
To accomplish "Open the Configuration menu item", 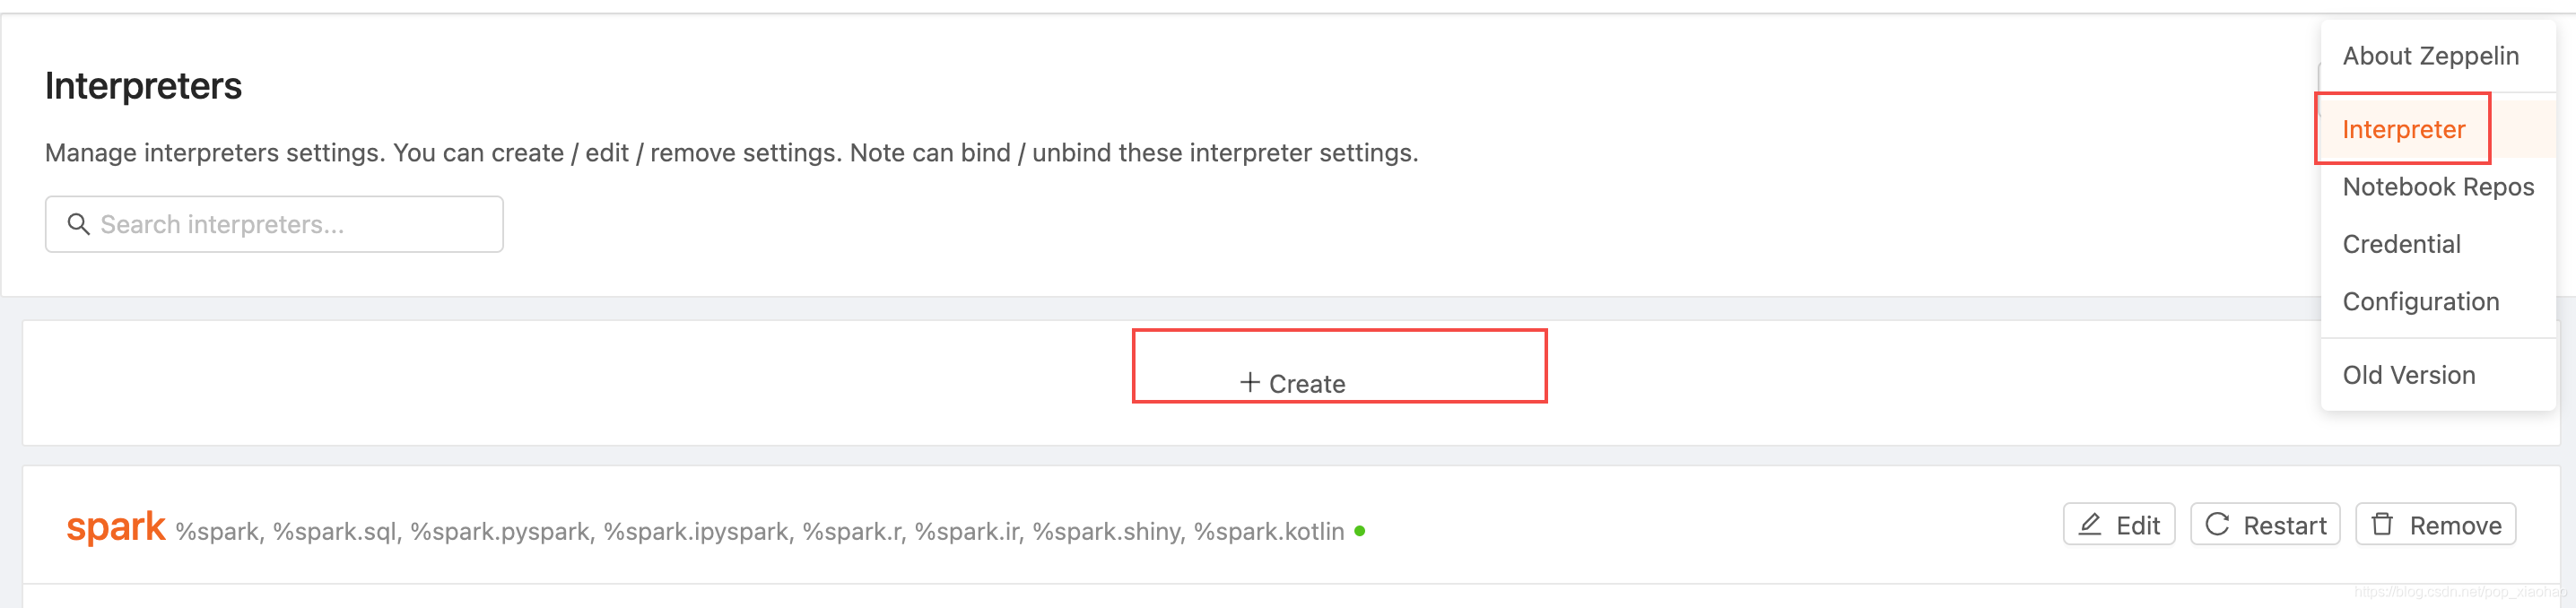I will 2420,301.
